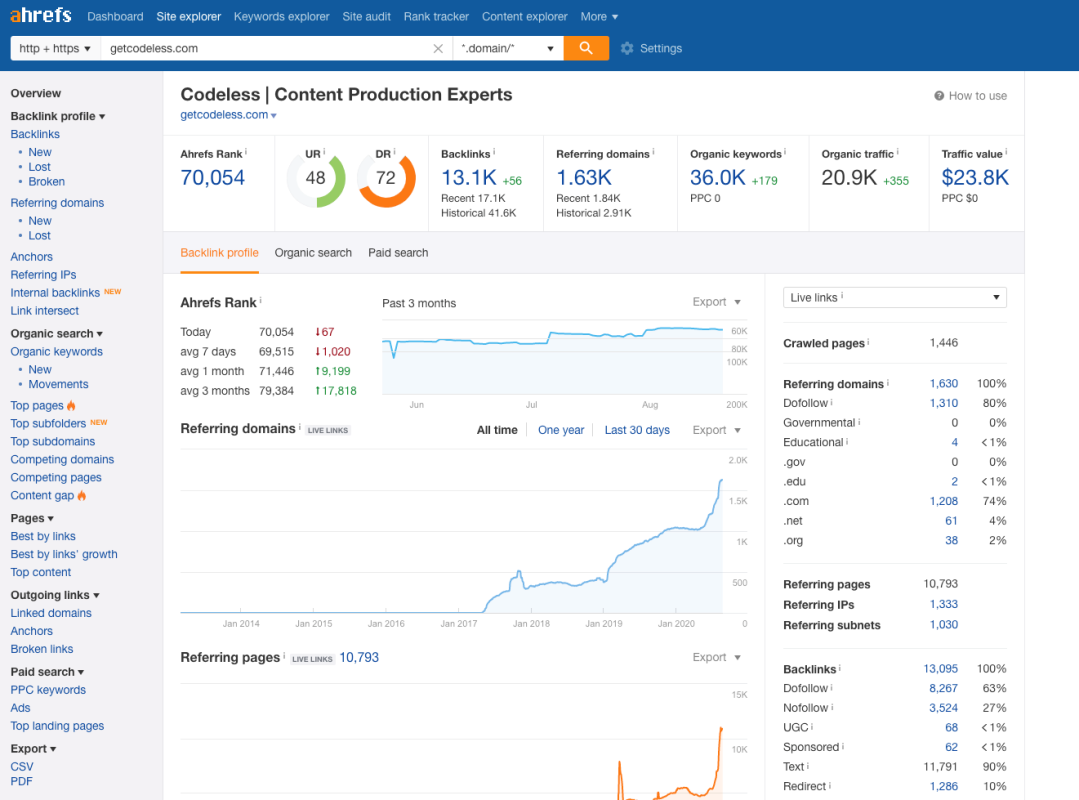Screen dimensions: 1079x800
Task: Select Last 30 days range filter
Action: point(637,430)
